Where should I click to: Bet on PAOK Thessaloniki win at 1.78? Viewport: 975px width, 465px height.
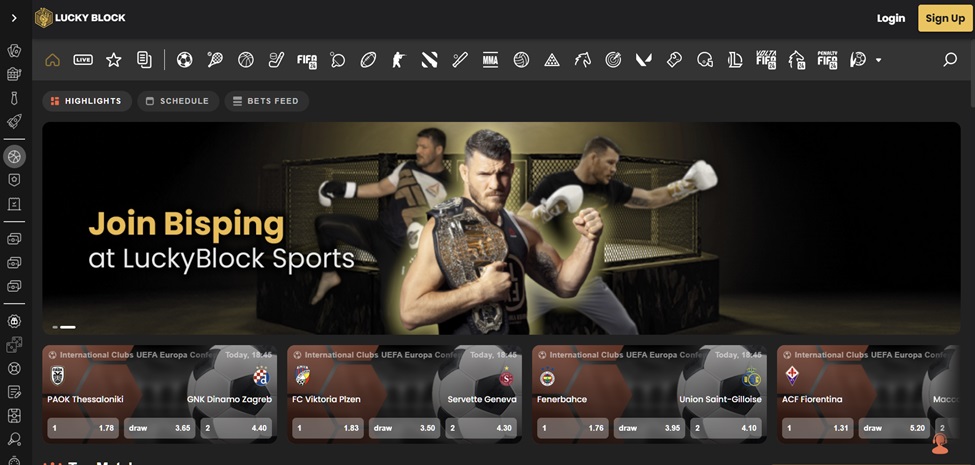(x=82, y=427)
